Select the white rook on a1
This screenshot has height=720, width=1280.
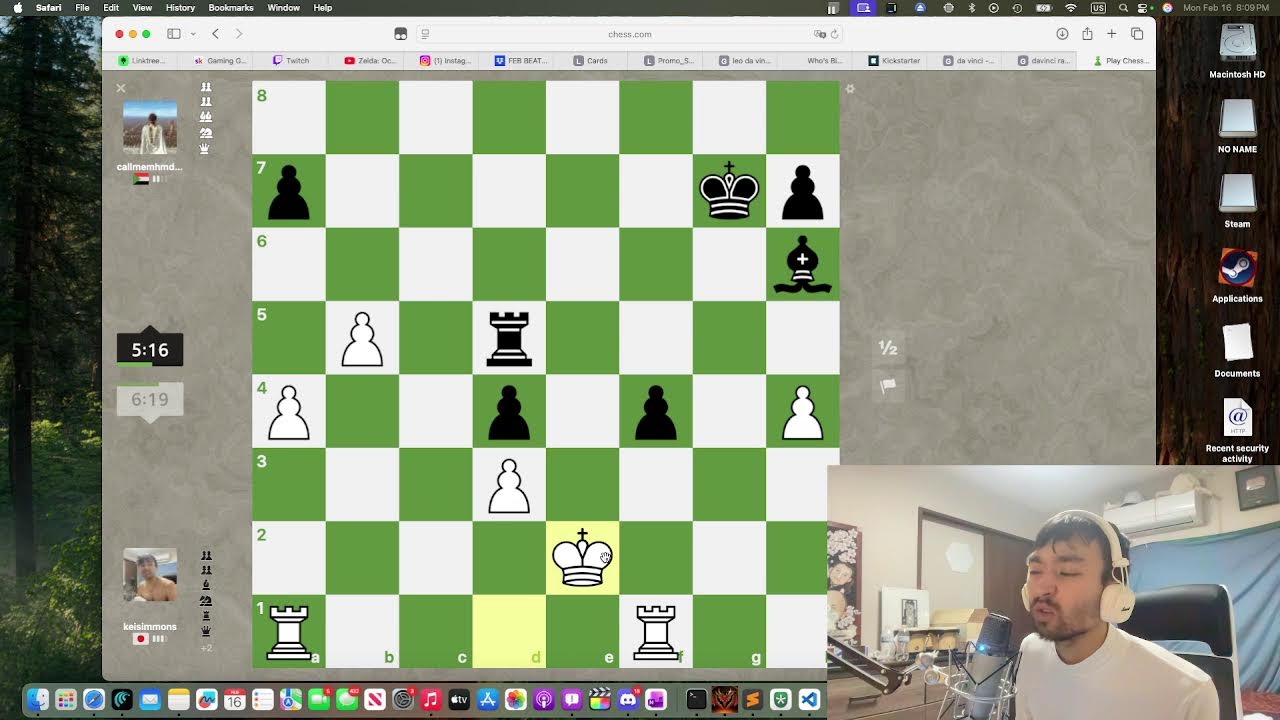(289, 632)
